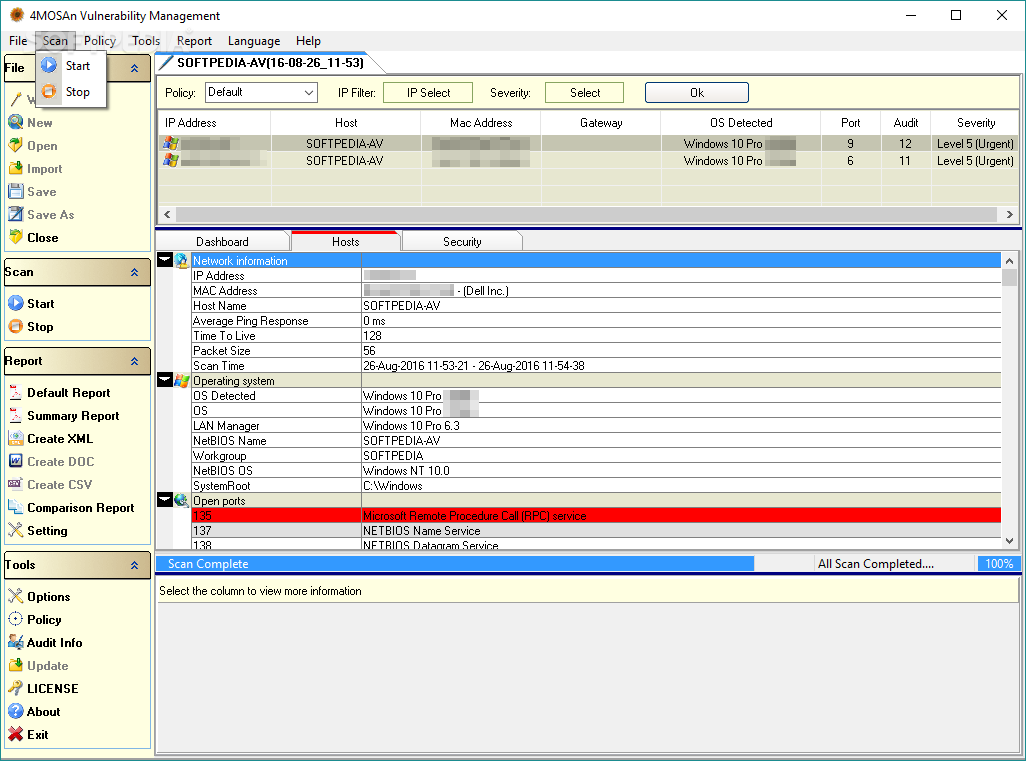This screenshot has width=1026, height=761.
Task: Click the IP Select filter button
Action: click(x=428, y=93)
